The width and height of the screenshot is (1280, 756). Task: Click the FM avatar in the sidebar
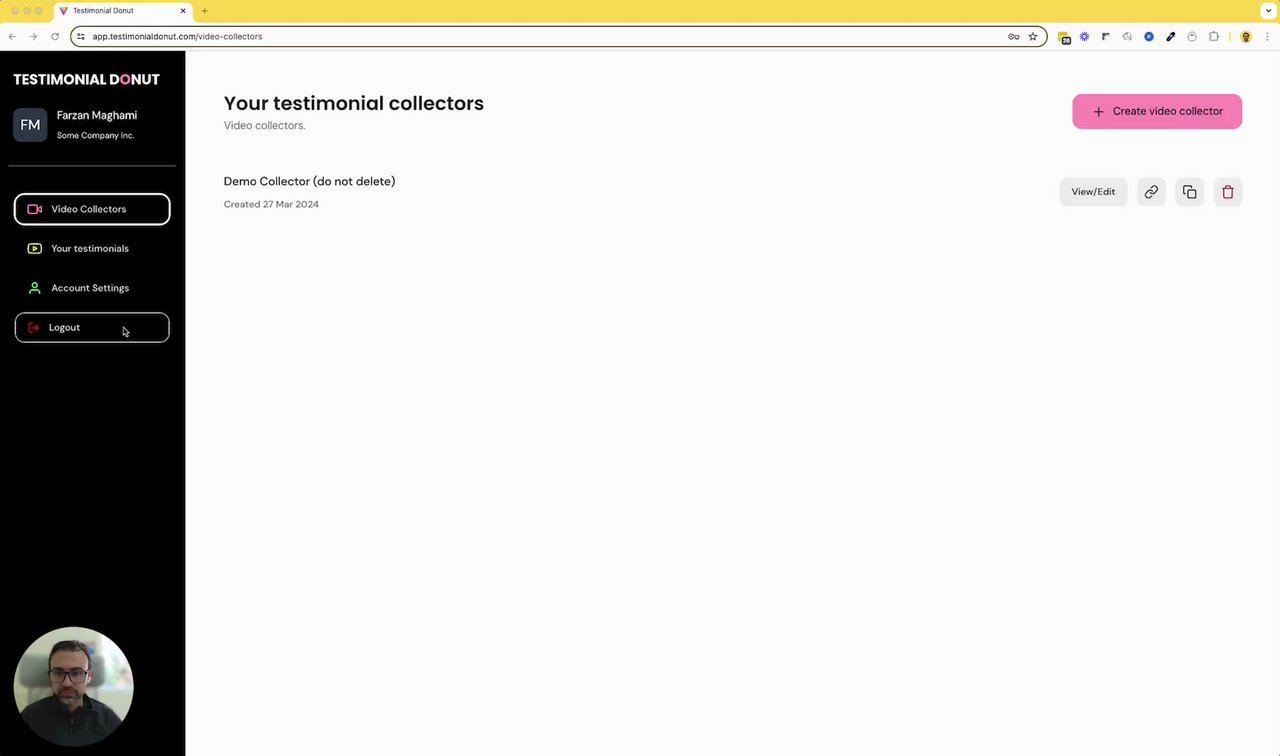(x=30, y=125)
